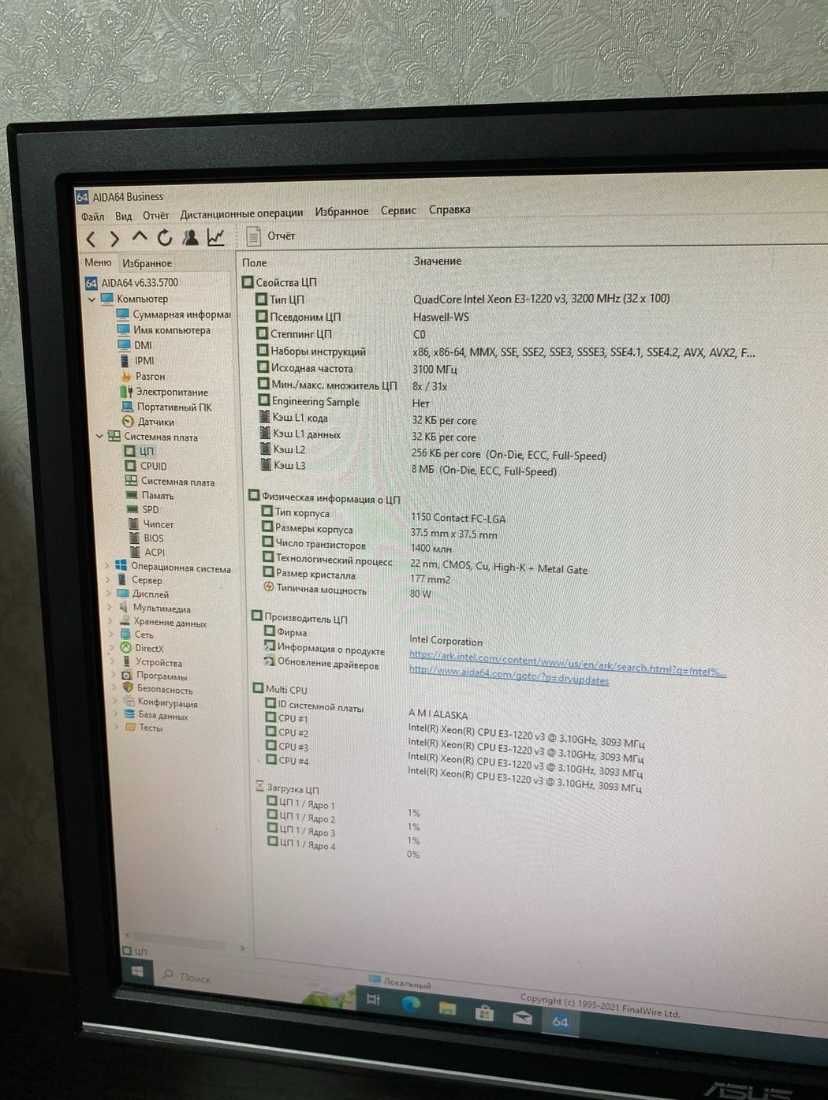The height and width of the screenshot is (1100, 828).
Task: Open the Портативный ПК item
Action: [166, 407]
